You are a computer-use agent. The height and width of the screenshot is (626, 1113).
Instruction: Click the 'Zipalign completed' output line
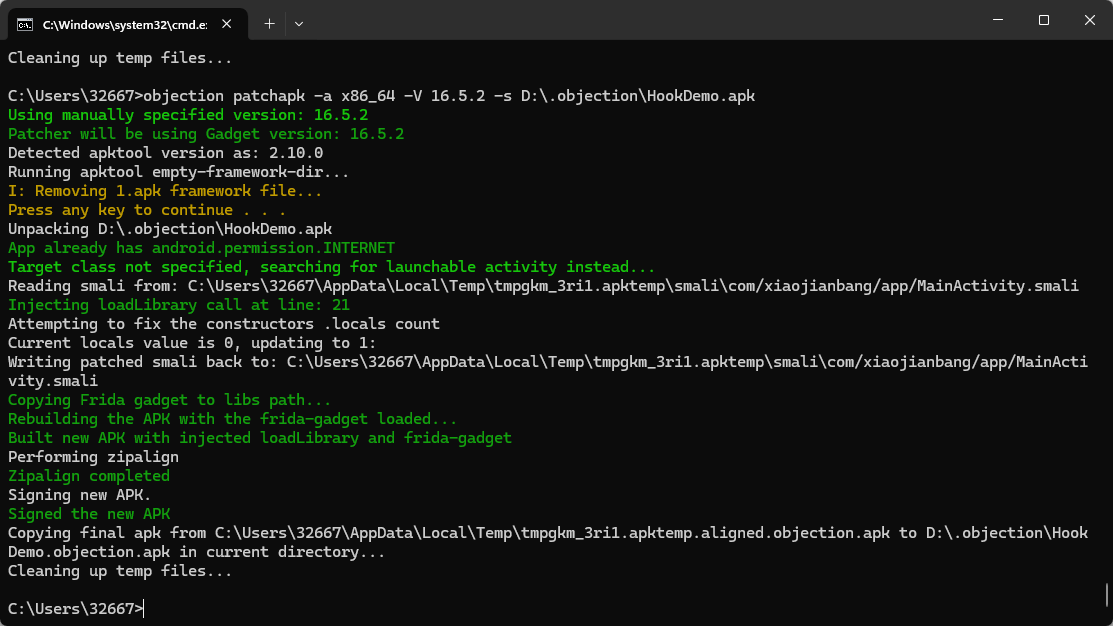click(89, 476)
